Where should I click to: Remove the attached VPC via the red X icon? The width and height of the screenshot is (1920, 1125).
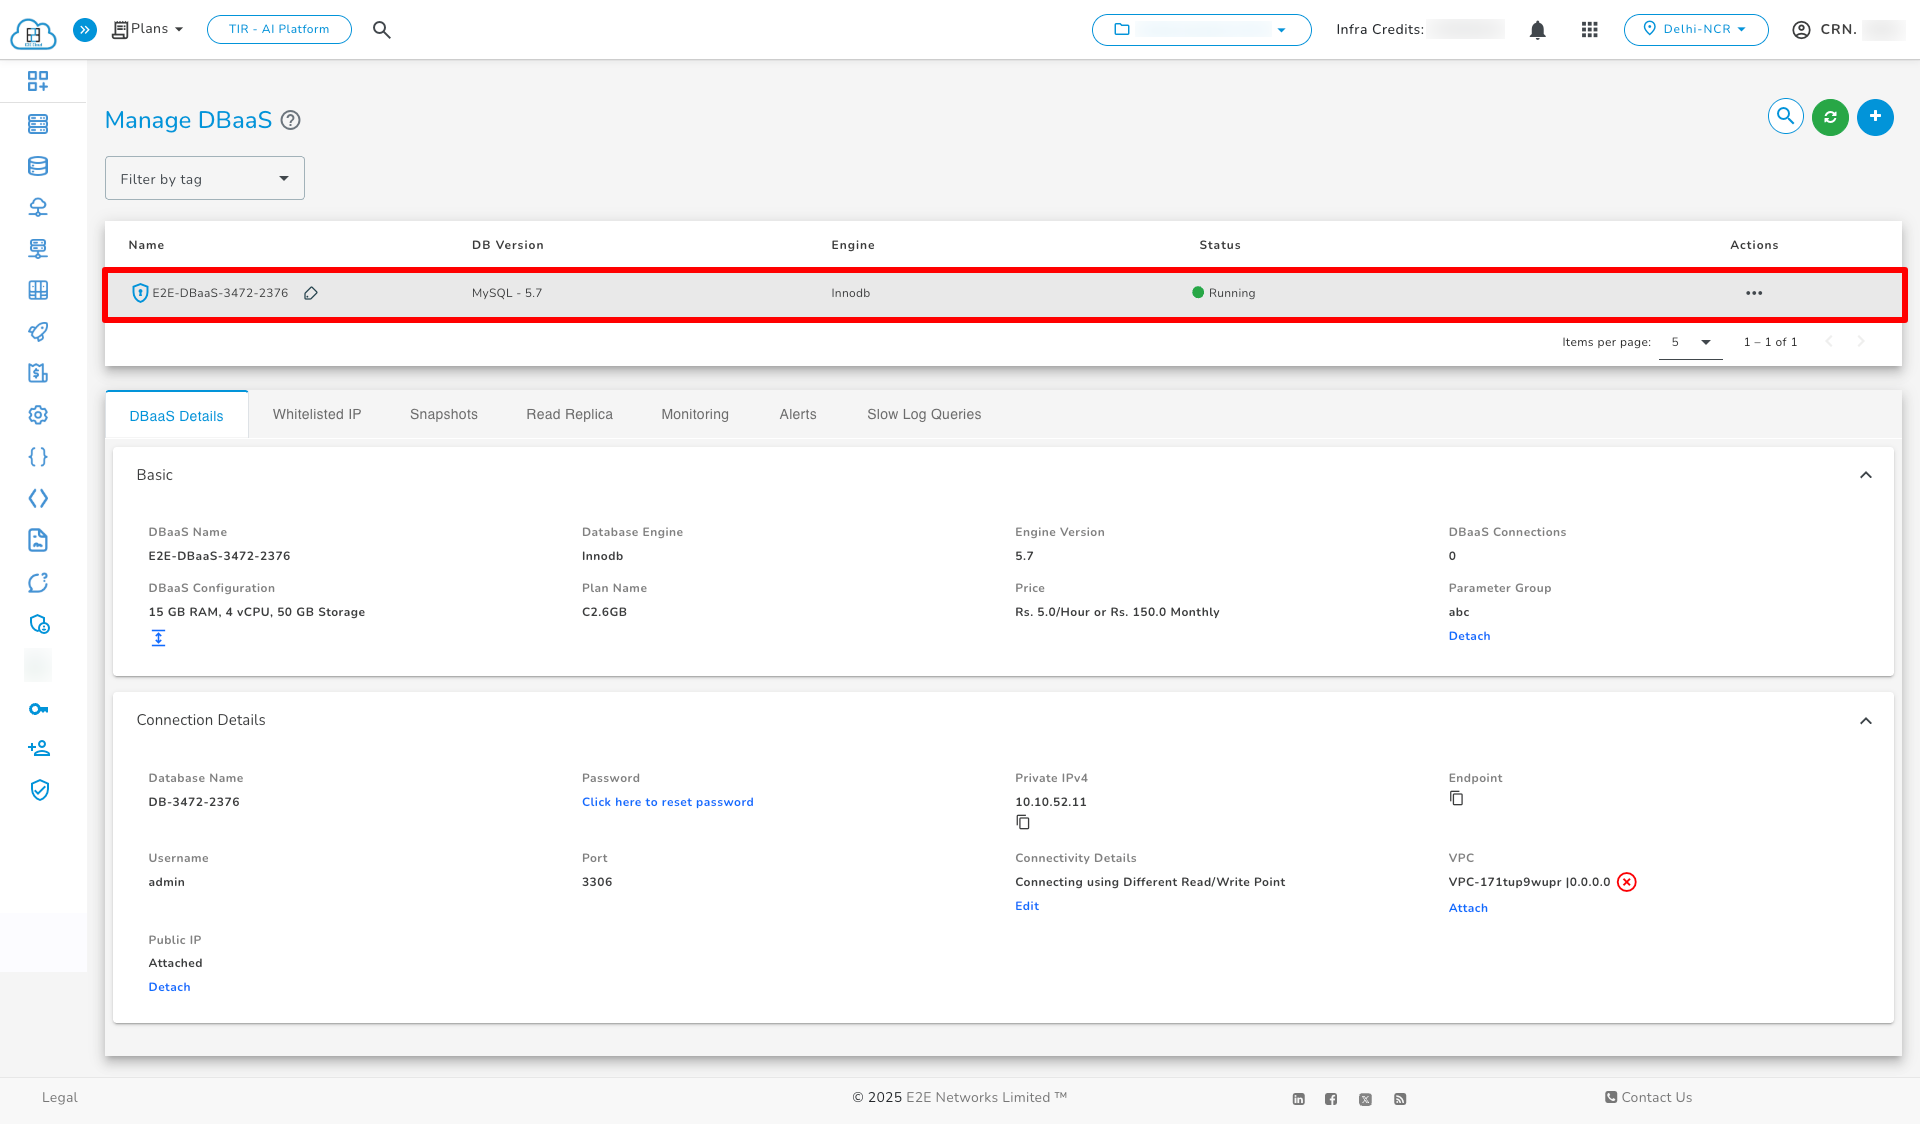[1627, 882]
